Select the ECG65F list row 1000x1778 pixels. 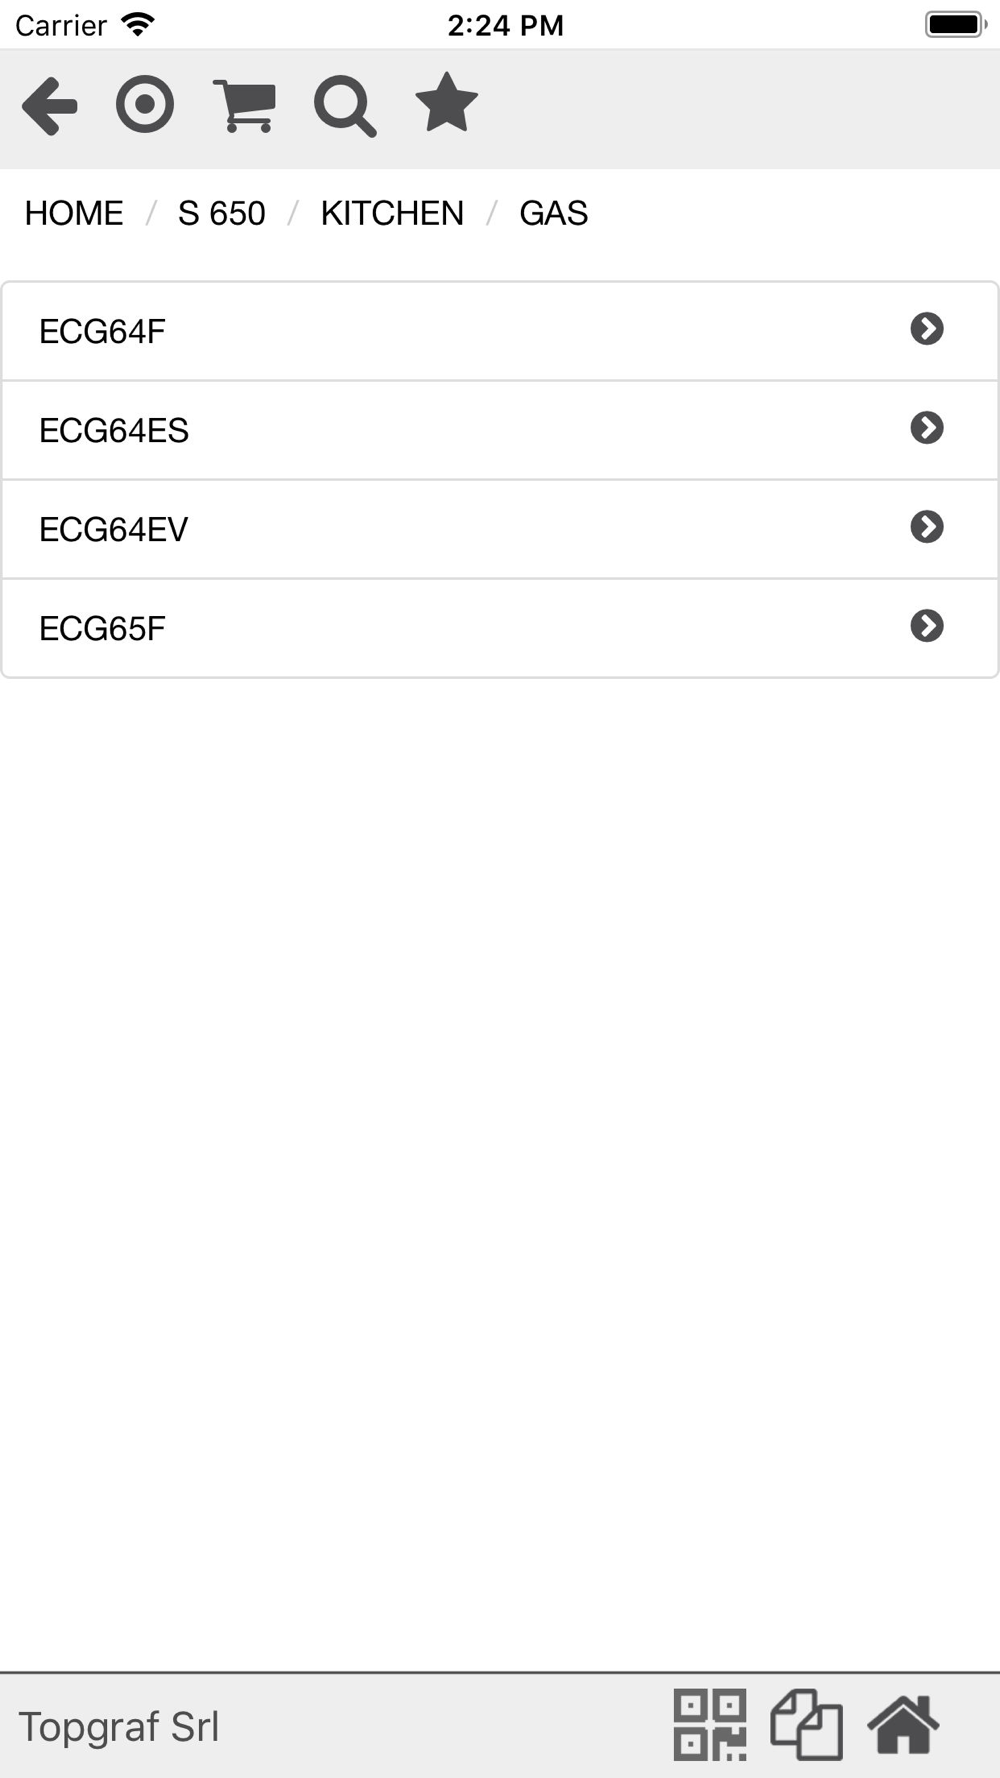[x=500, y=628]
